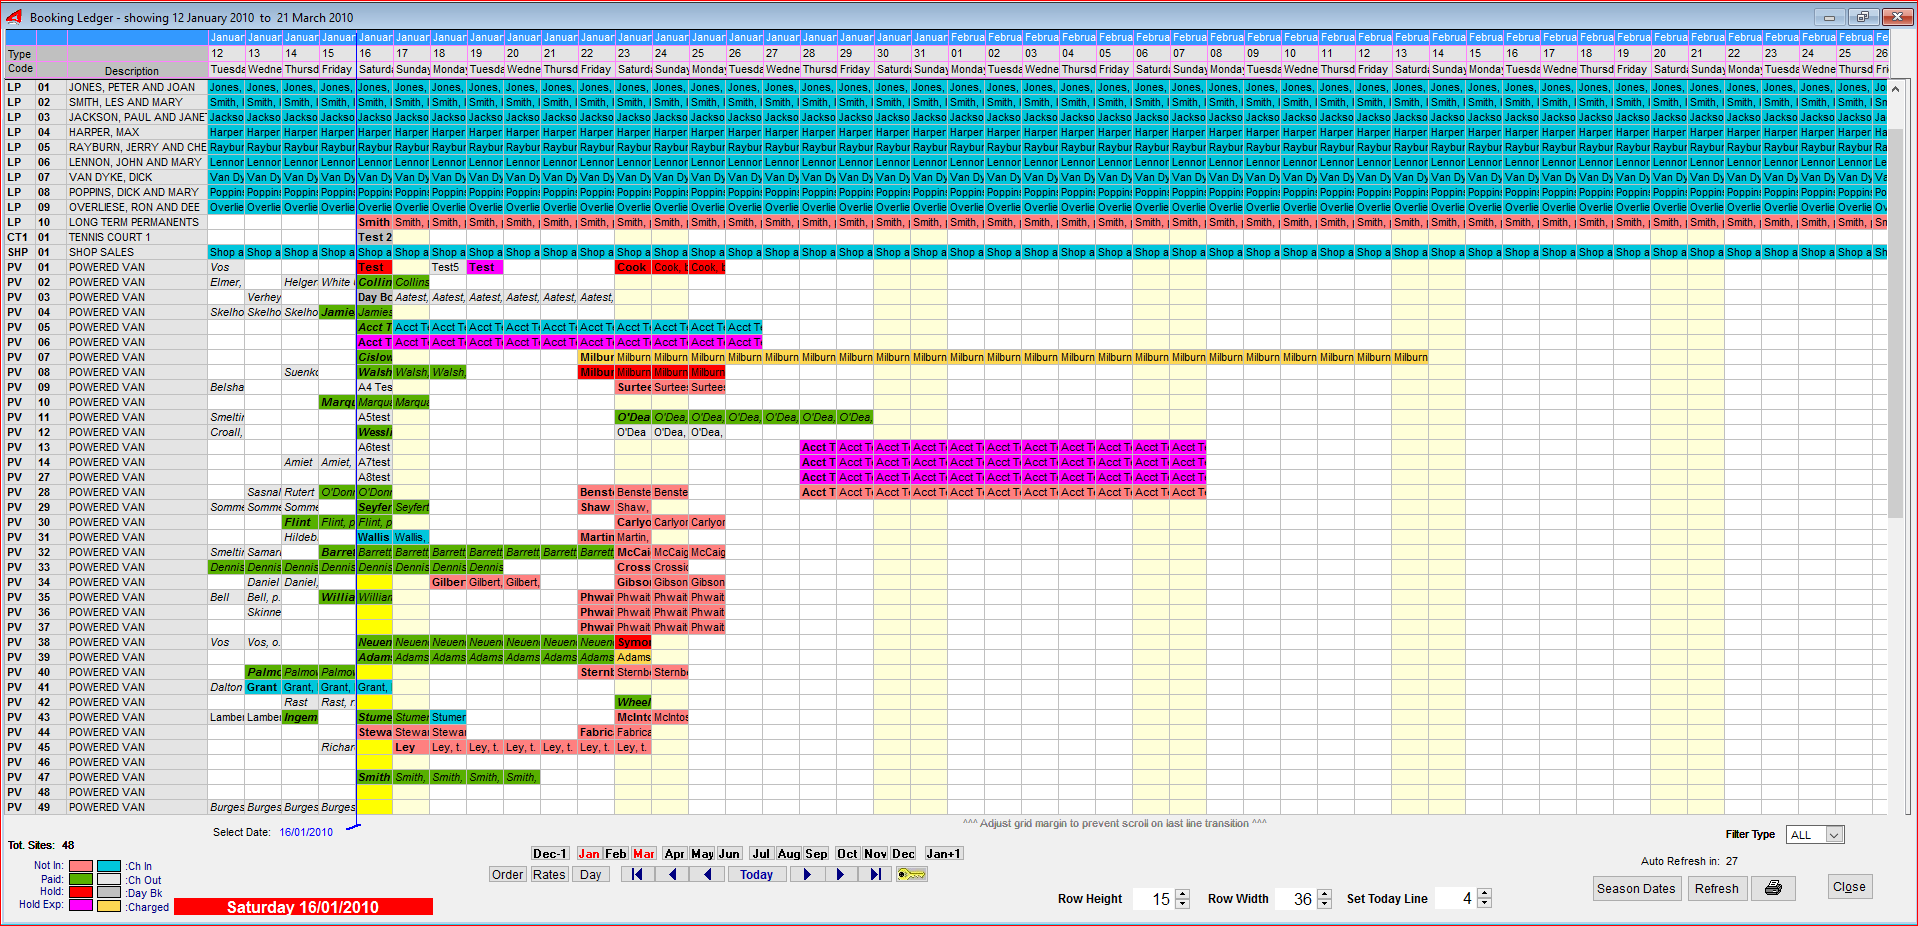This screenshot has height=926, width=1918.
Task: Jump to last date with end arrow
Action: [875, 875]
